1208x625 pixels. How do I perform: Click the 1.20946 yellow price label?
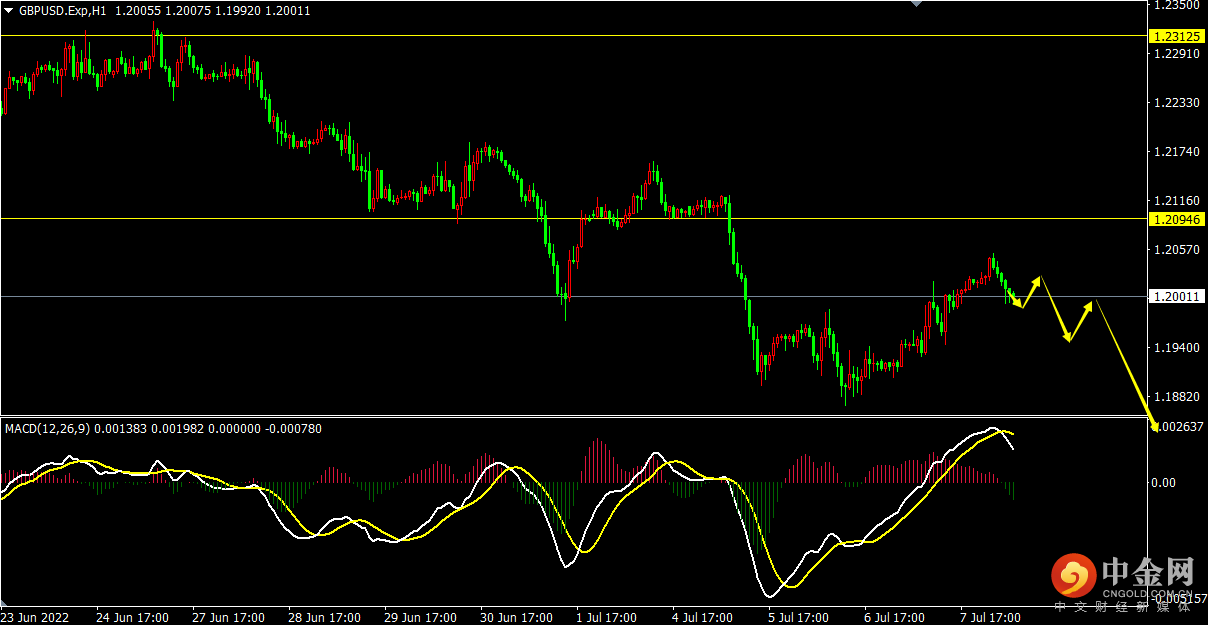1175,218
